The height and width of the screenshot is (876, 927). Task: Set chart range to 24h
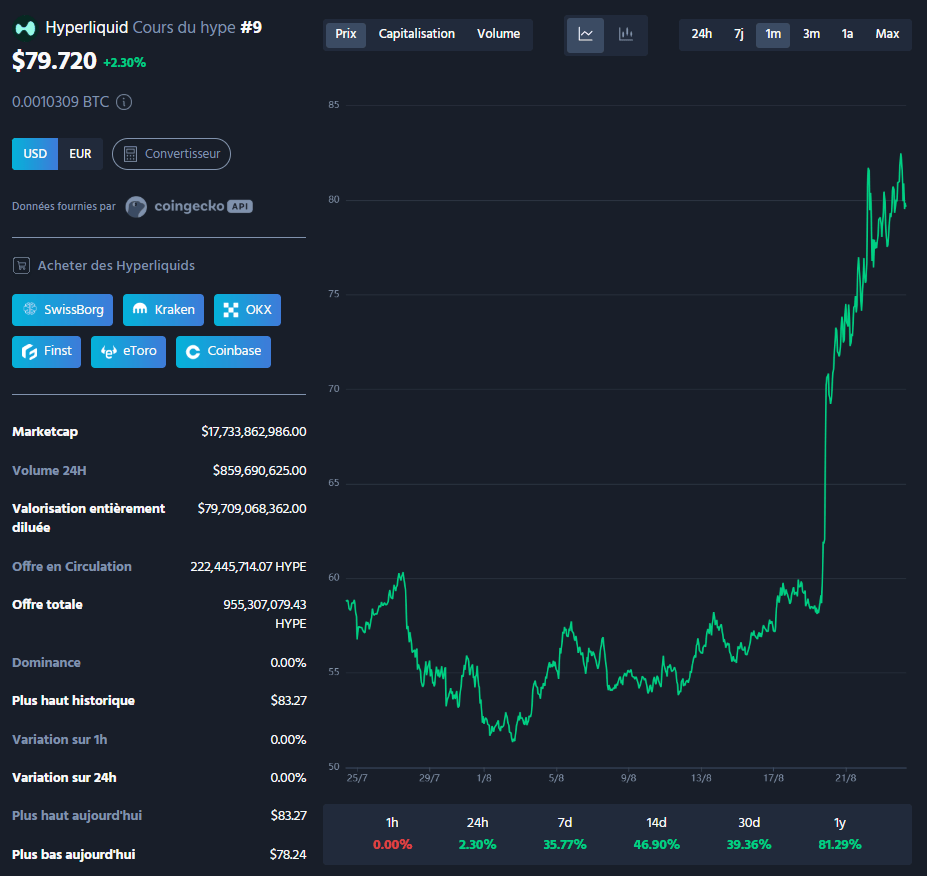click(x=702, y=34)
